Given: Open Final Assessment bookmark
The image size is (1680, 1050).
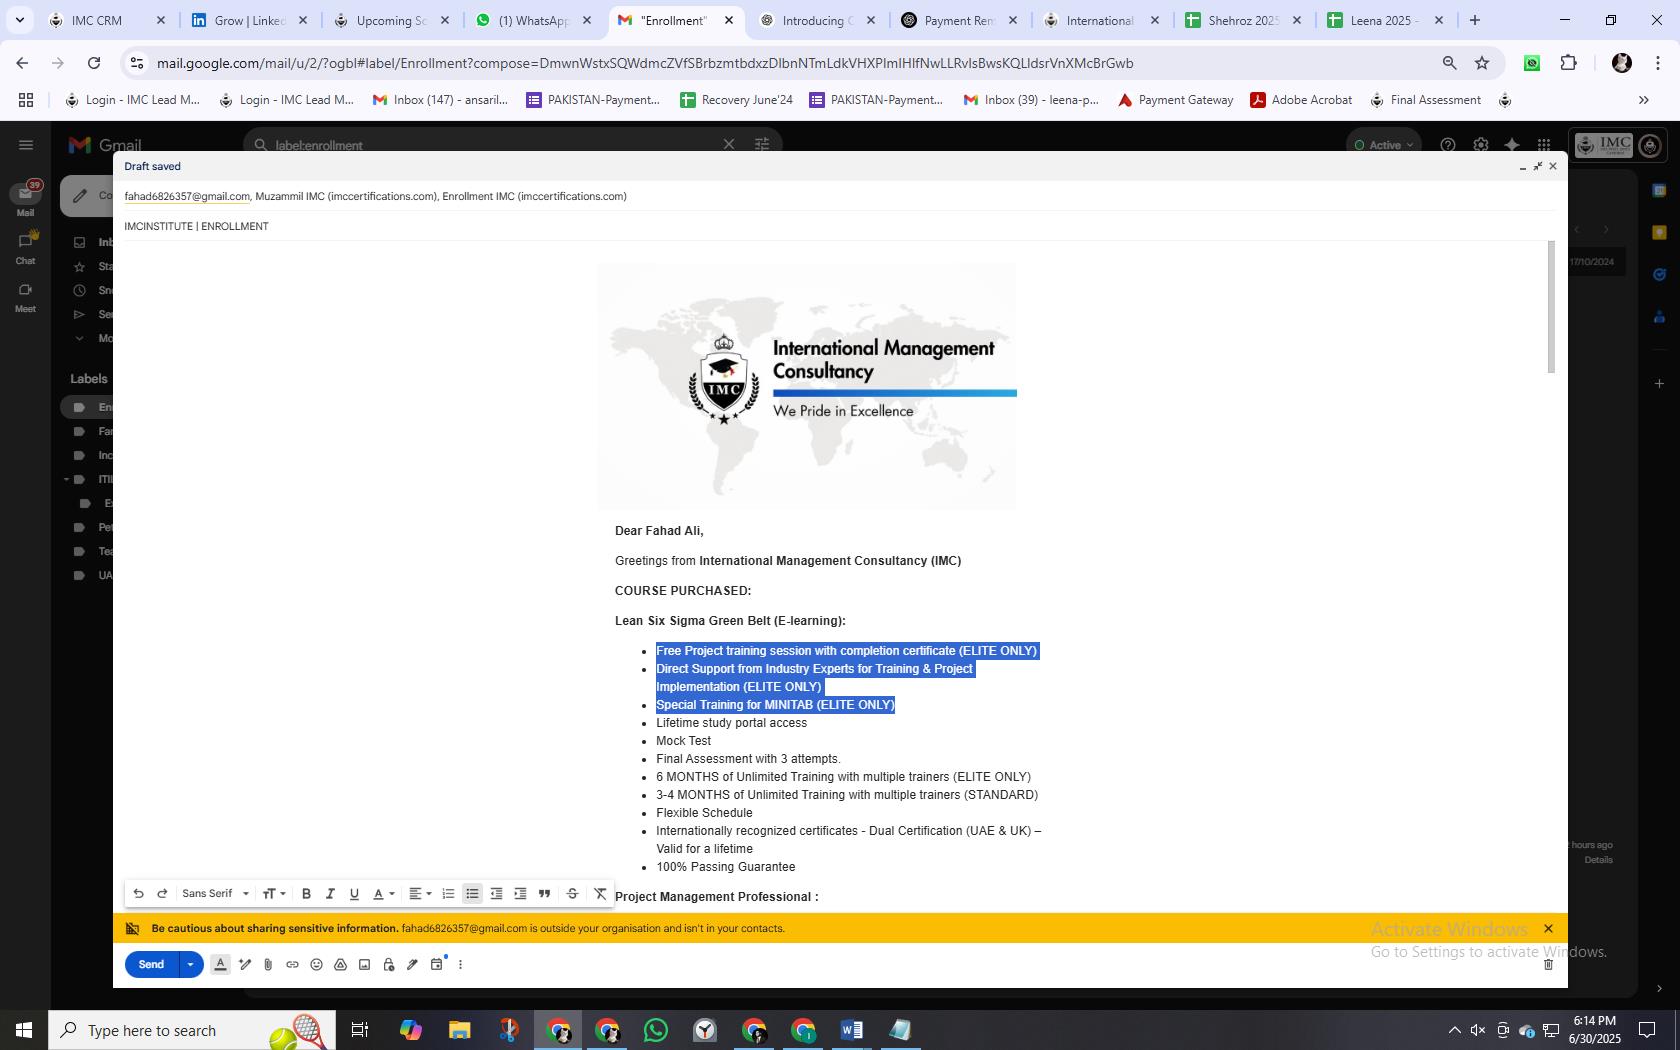Looking at the screenshot, I should coord(1425,100).
